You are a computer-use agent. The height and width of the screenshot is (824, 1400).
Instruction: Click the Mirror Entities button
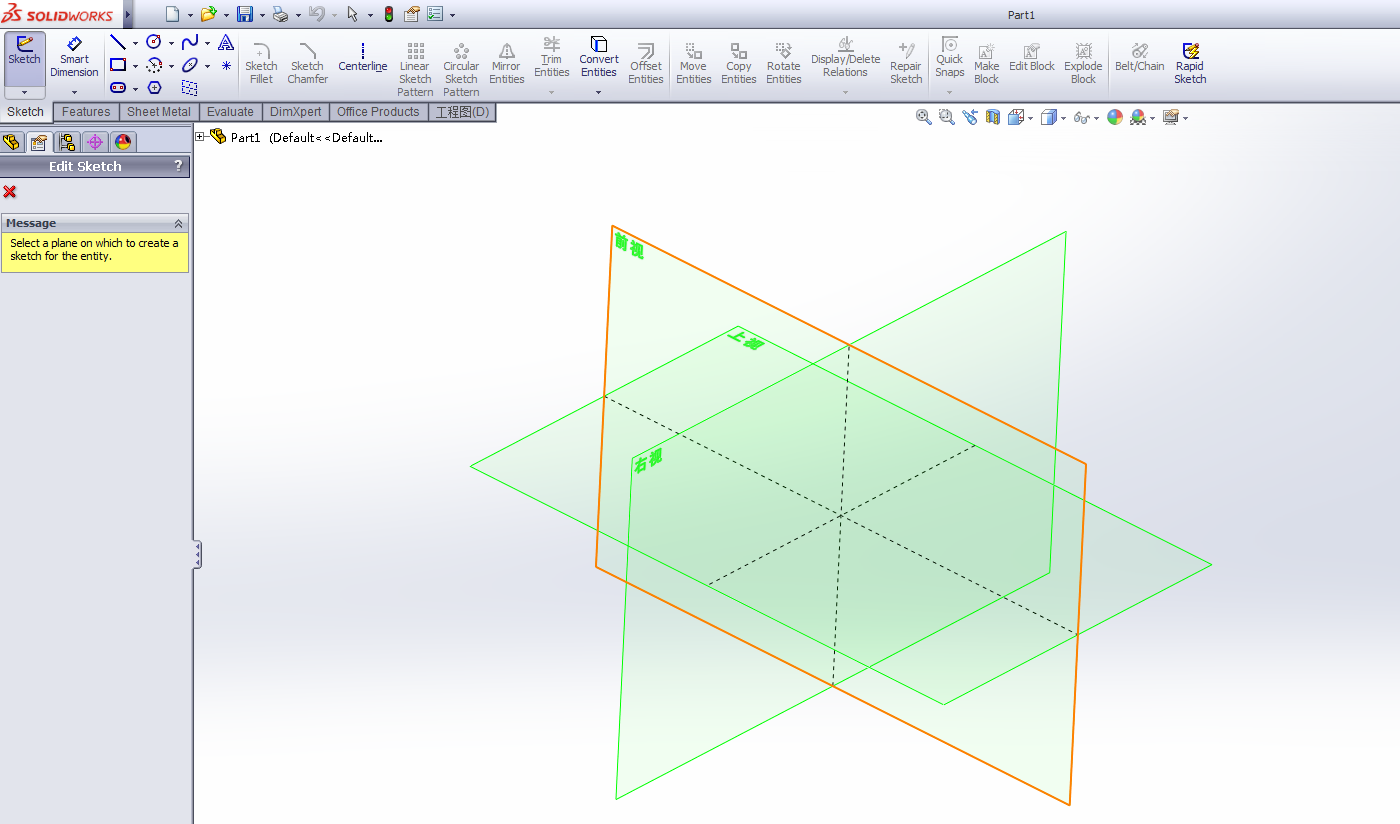tap(506, 63)
